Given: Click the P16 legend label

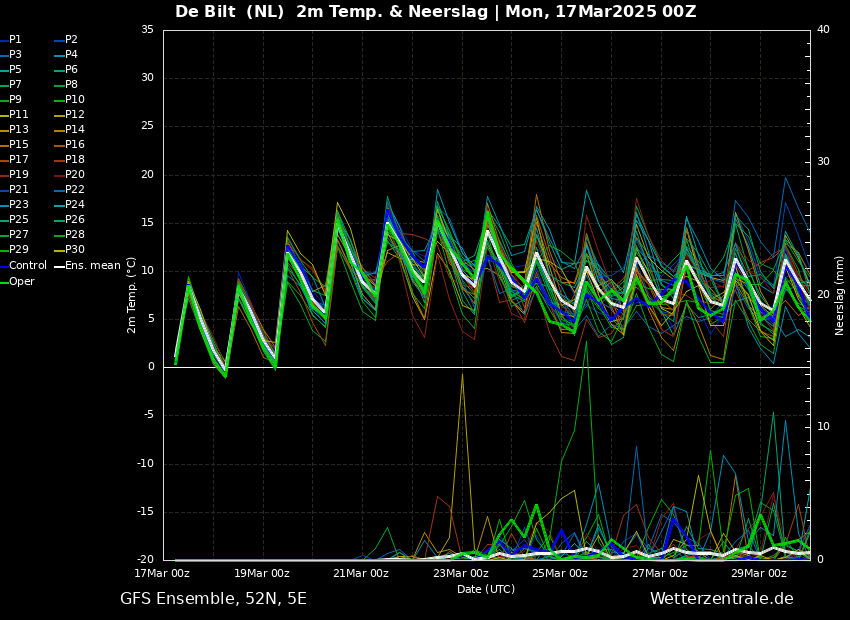Looking at the screenshot, I should (75, 145).
